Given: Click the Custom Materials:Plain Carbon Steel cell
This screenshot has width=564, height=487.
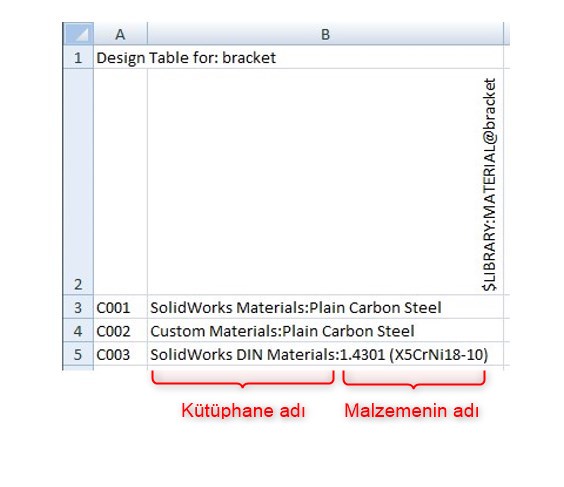Looking at the screenshot, I should tap(325, 330).
